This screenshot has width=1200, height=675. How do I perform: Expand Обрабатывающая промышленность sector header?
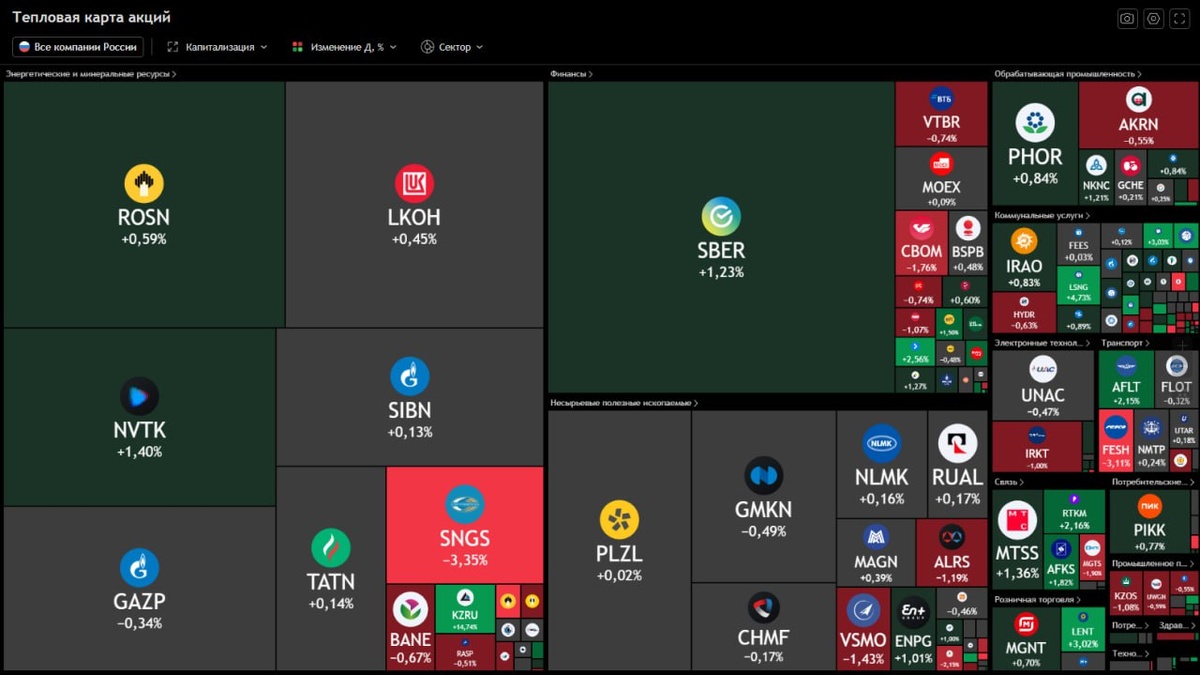tap(1068, 74)
